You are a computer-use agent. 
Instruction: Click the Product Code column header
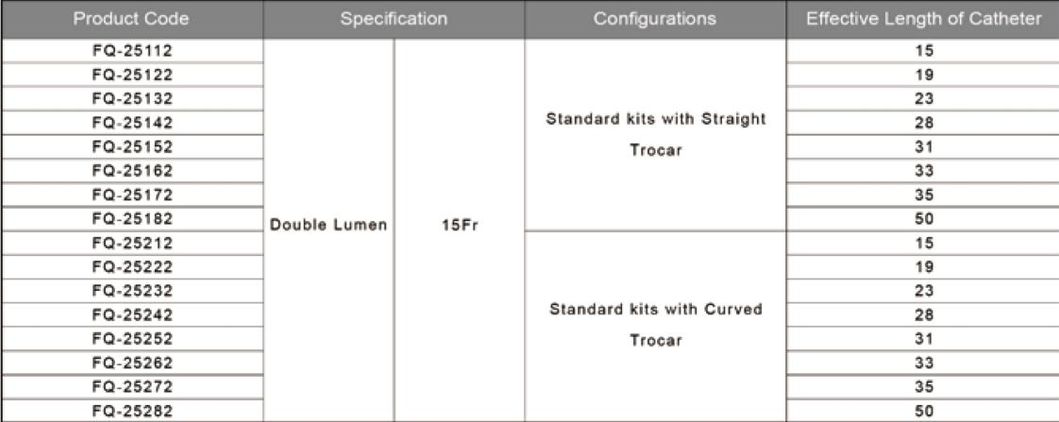[x=130, y=19]
